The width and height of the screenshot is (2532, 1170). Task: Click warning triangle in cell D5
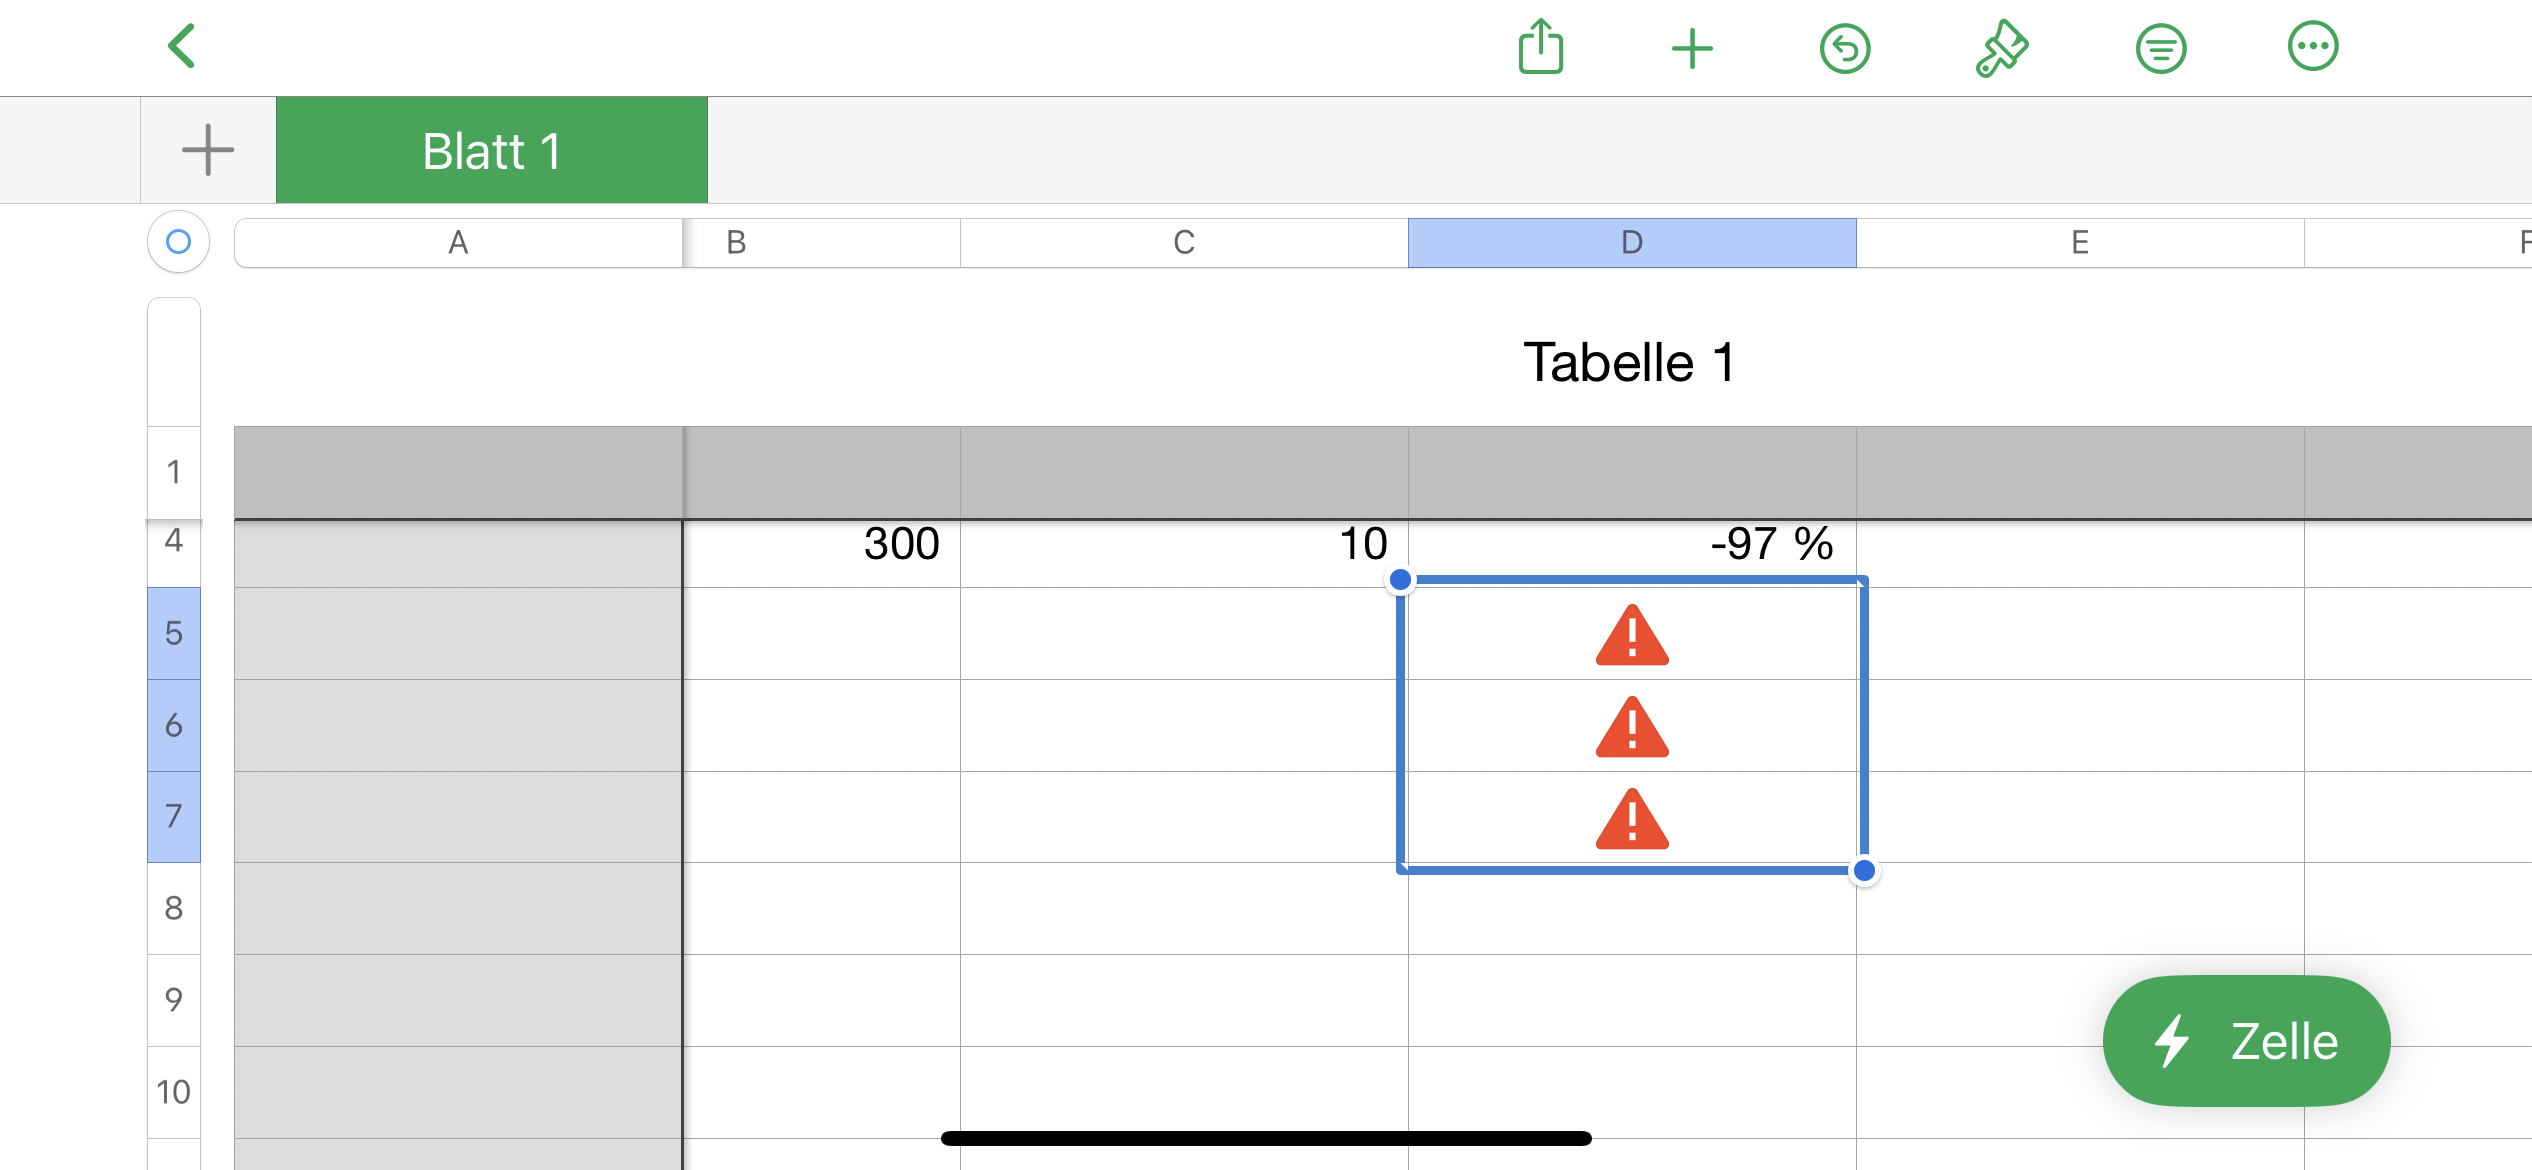[x=1632, y=635]
